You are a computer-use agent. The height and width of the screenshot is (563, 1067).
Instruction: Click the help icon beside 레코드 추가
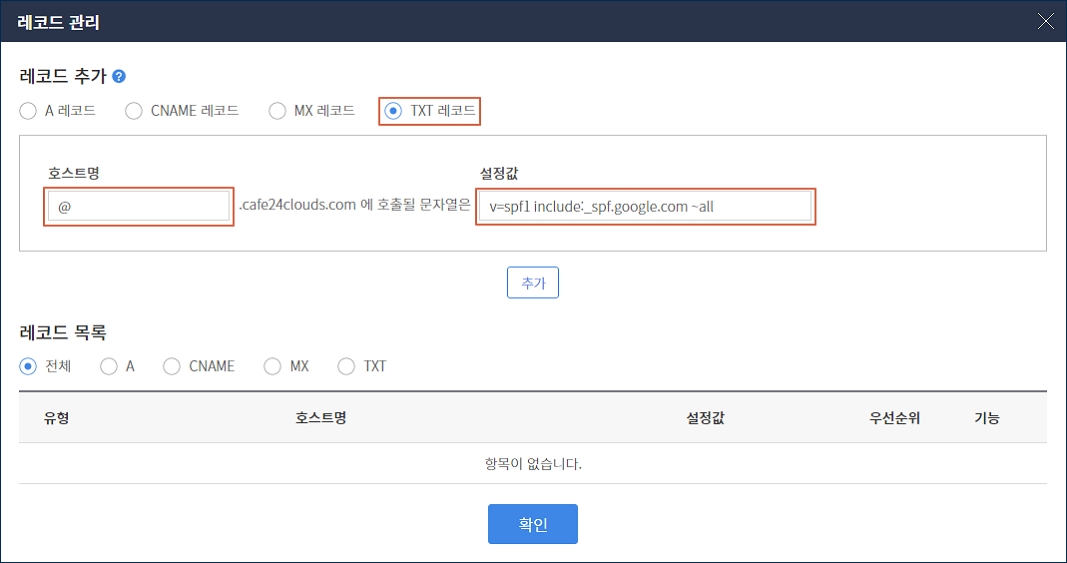tap(119, 76)
